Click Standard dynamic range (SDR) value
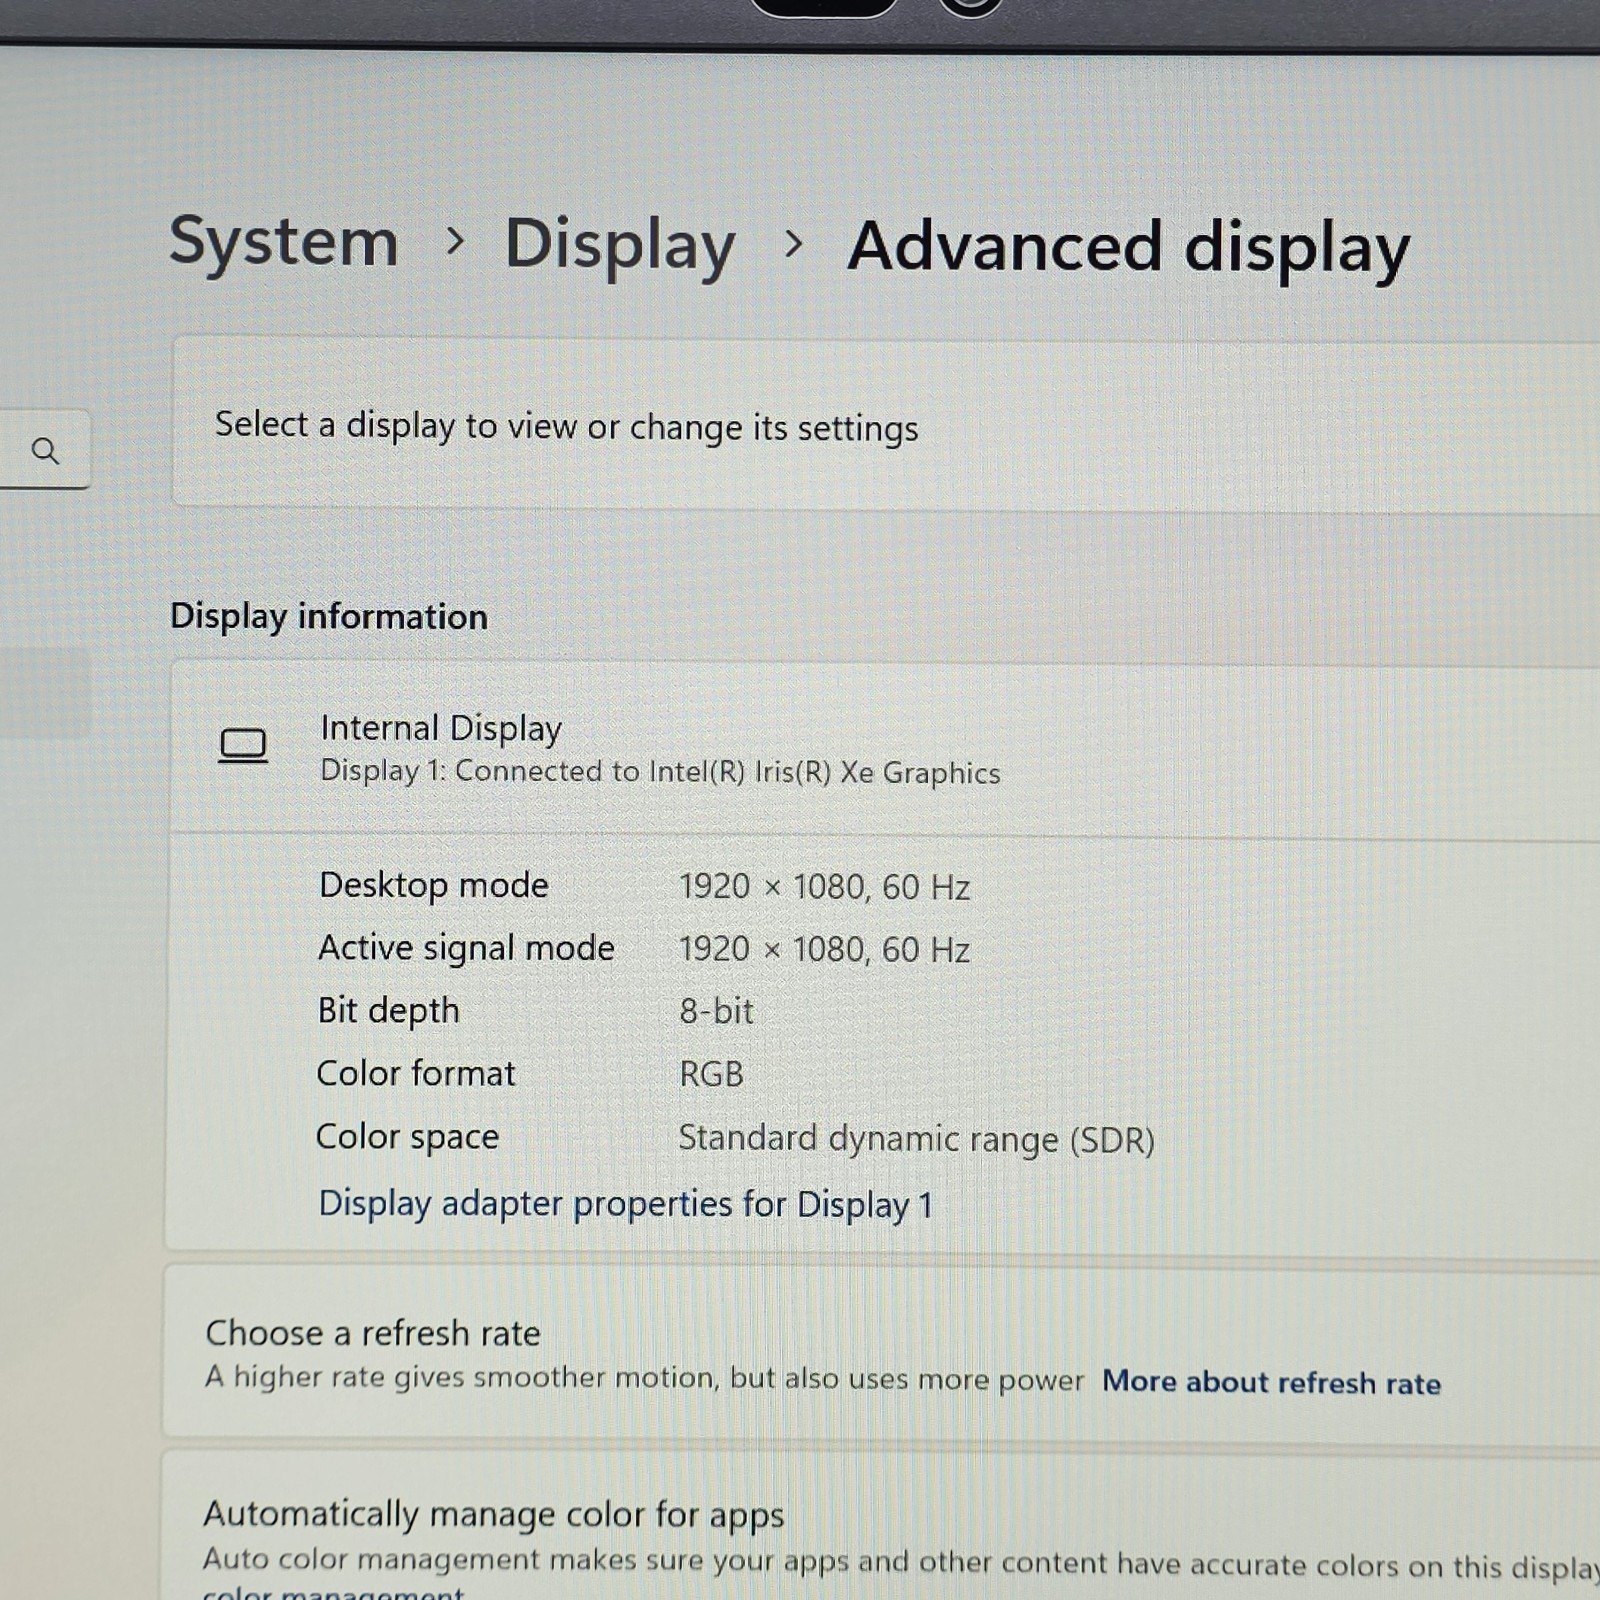The height and width of the screenshot is (1600, 1600). click(x=917, y=1140)
